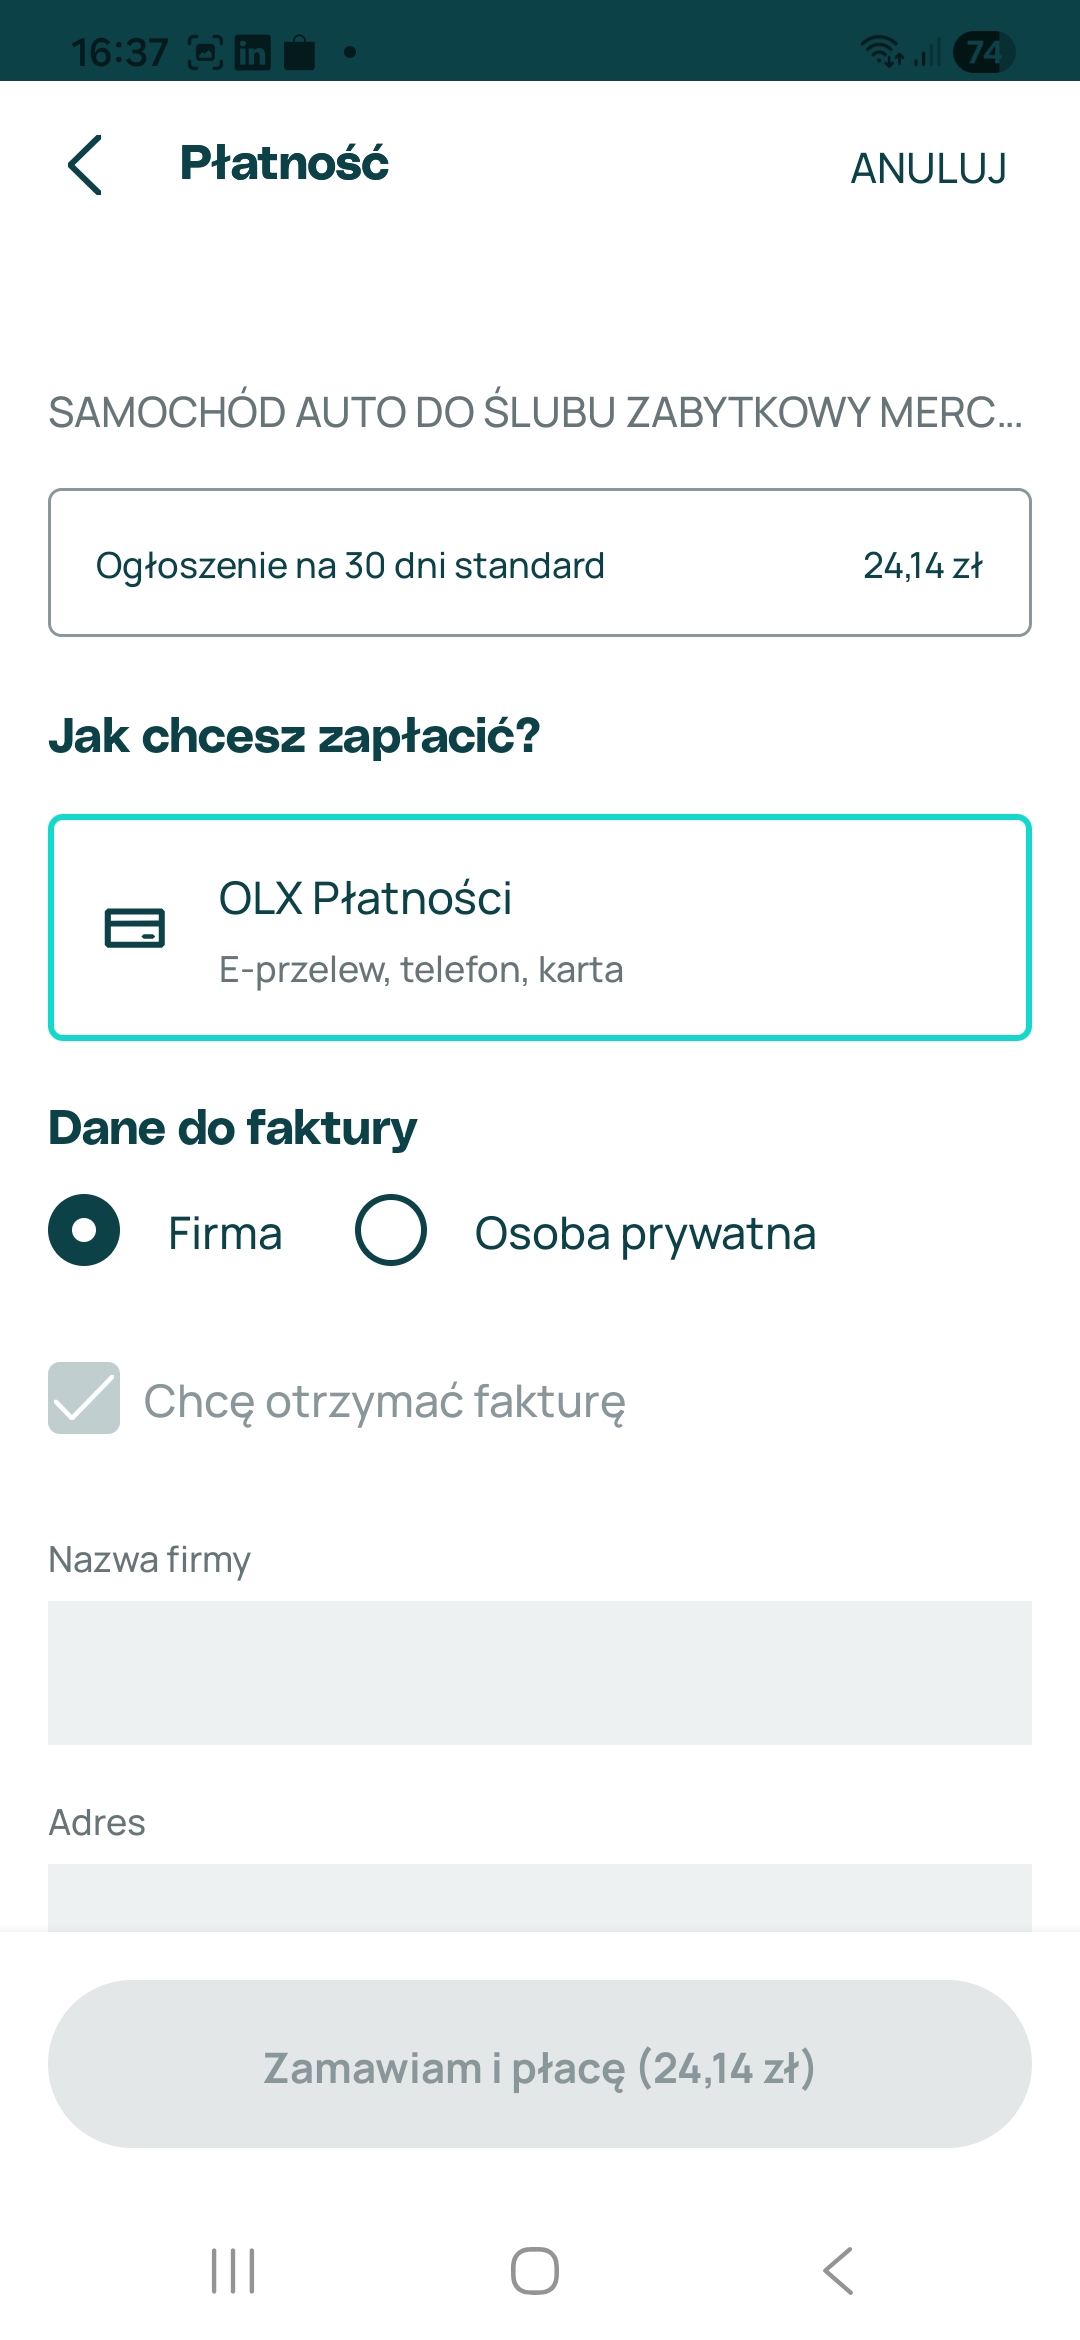This screenshot has height=2340, width=1080.
Task: Tap the screenshot notification icon in status bar
Action: [x=206, y=52]
